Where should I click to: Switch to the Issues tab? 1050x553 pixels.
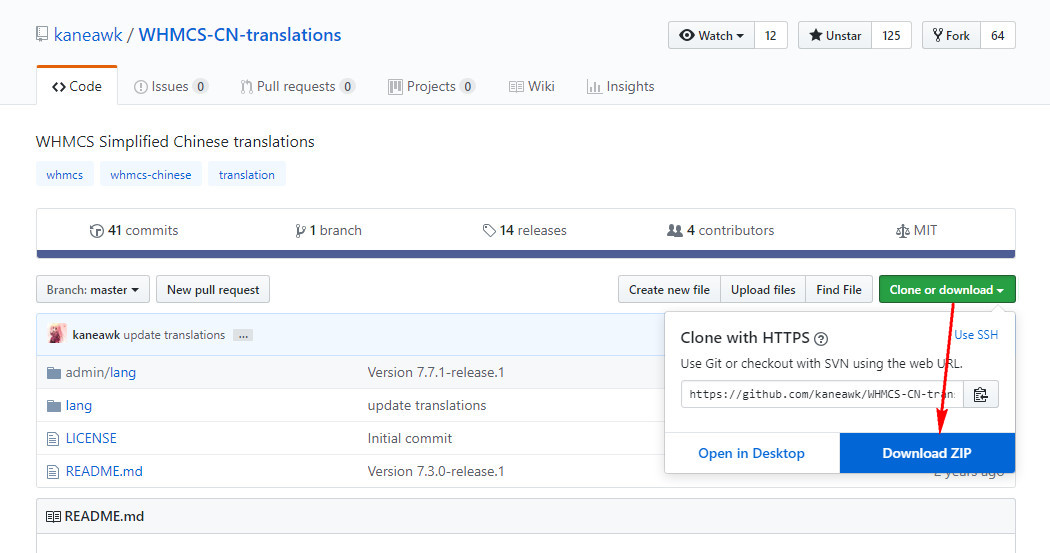170,86
